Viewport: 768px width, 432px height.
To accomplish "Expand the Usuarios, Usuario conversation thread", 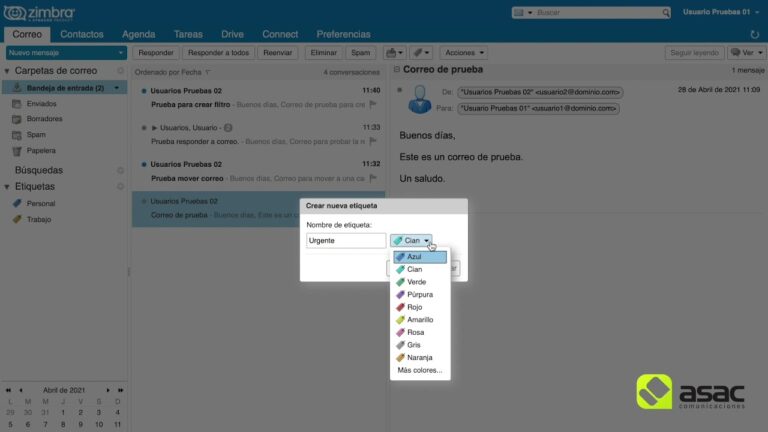I will [154, 128].
